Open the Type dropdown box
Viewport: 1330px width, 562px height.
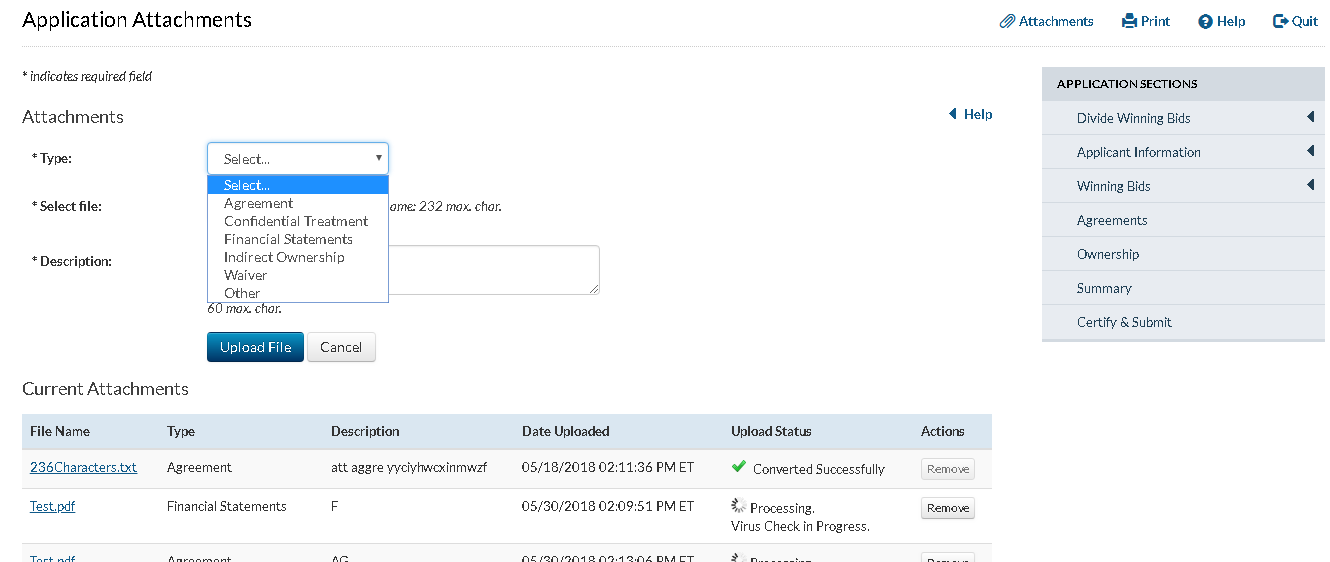(297, 159)
